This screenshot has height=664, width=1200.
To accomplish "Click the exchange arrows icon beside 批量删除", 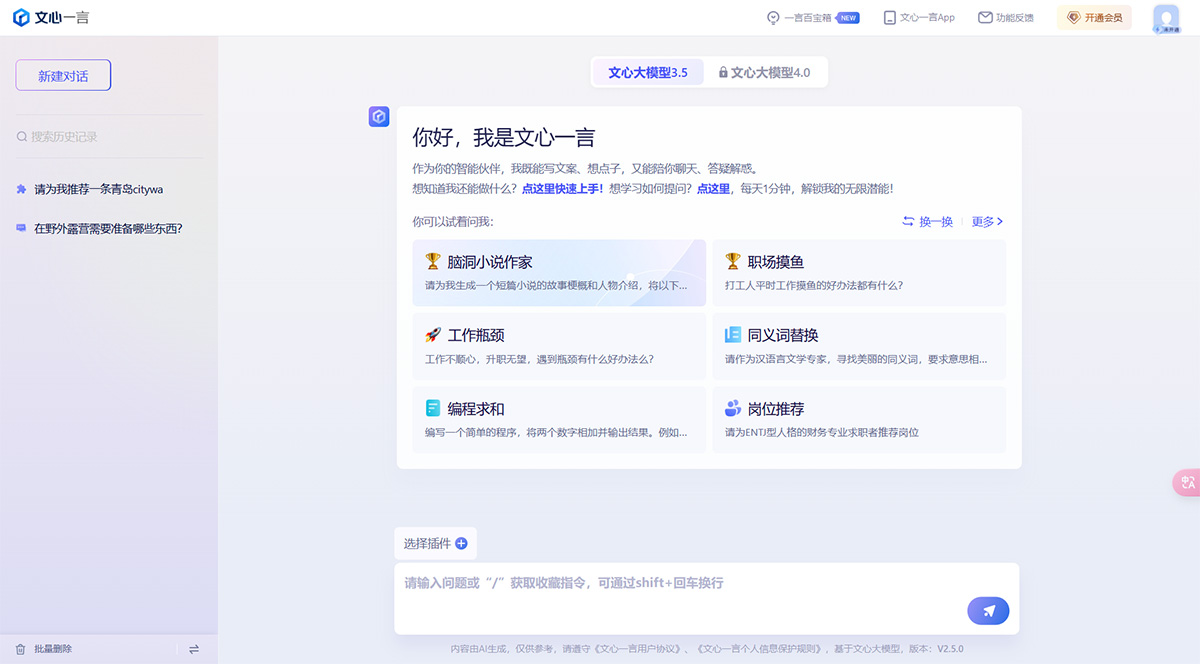I will (x=194, y=648).
